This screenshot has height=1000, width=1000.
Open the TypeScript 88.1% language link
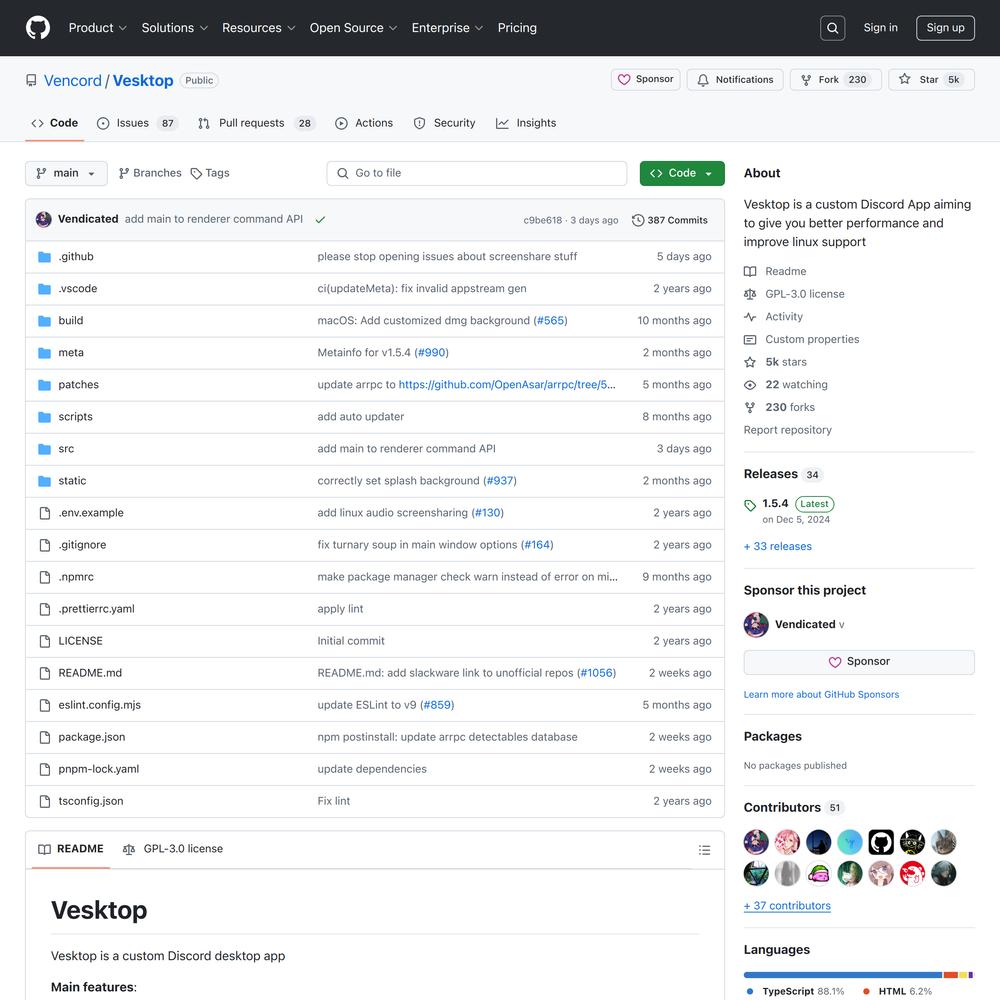tap(797, 991)
